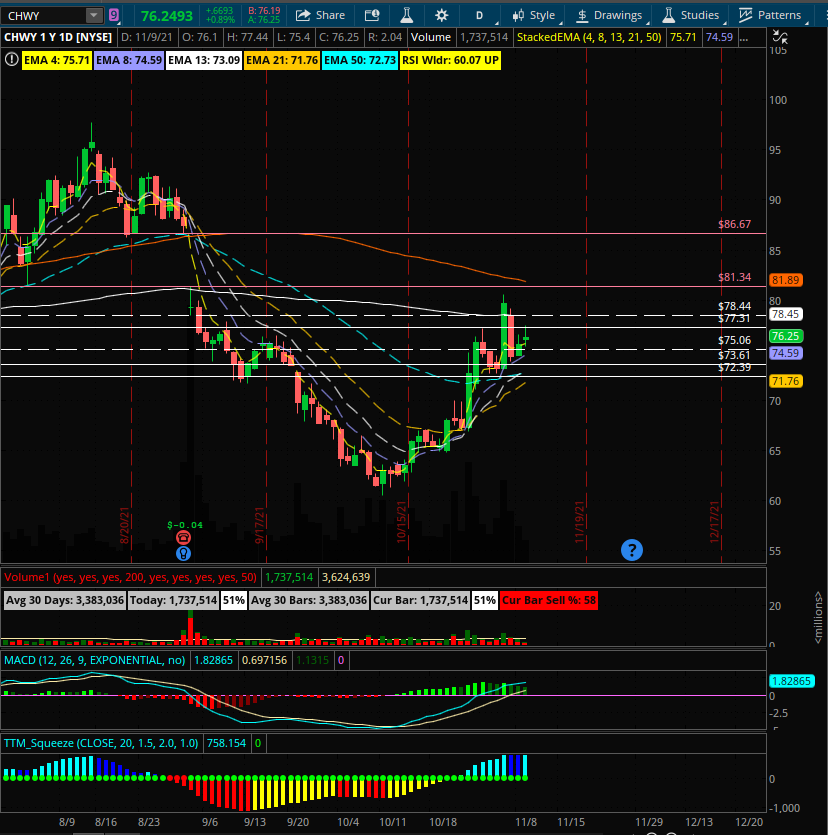Click the exclamation warning icon beside EMA 4
The width and height of the screenshot is (828, 835).
coord(11,60)
